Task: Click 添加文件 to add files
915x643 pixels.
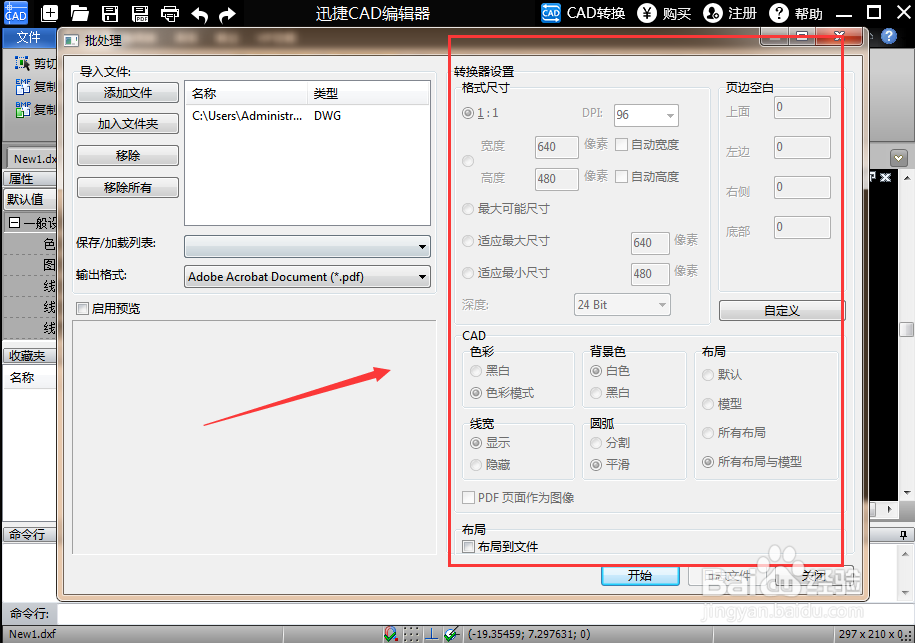Action: point(127,94)
